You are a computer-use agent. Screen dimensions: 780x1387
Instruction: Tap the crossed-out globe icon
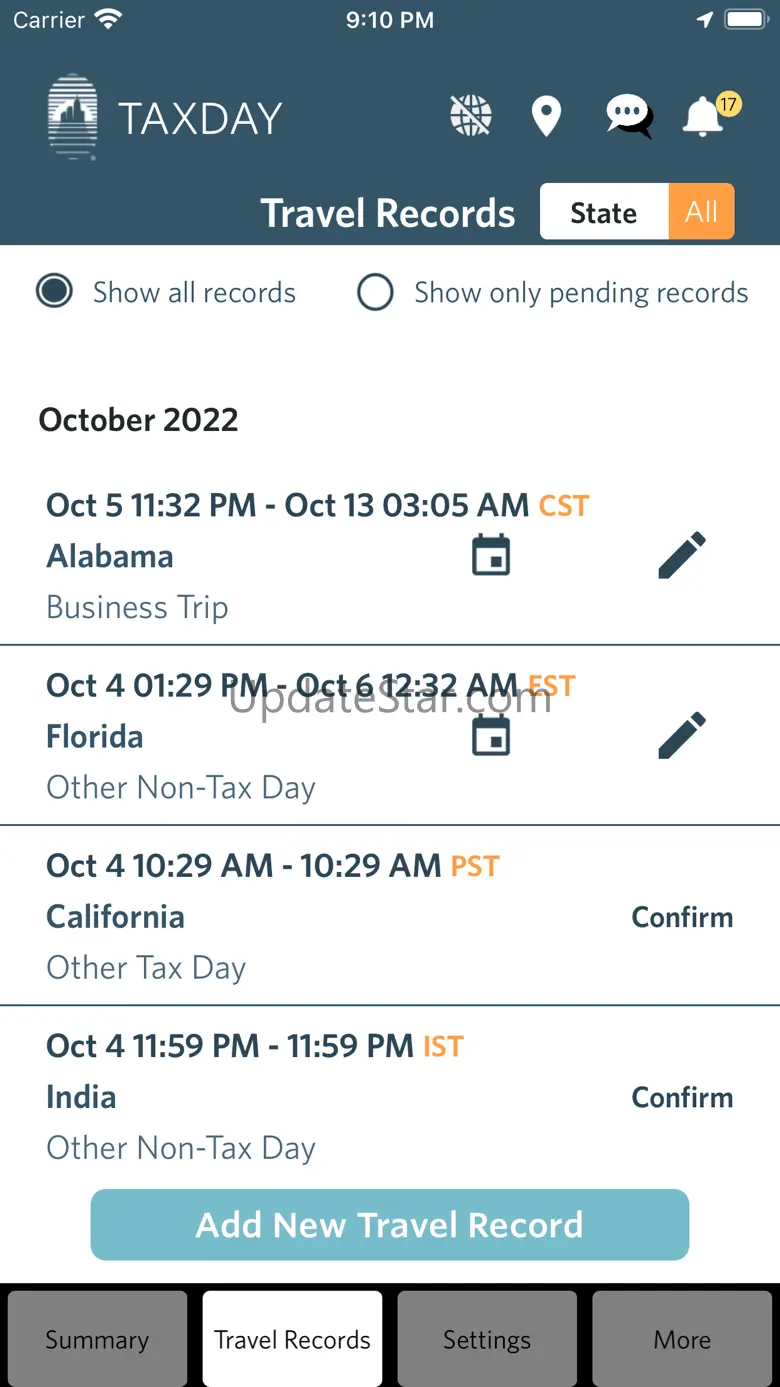pos(471,117)
